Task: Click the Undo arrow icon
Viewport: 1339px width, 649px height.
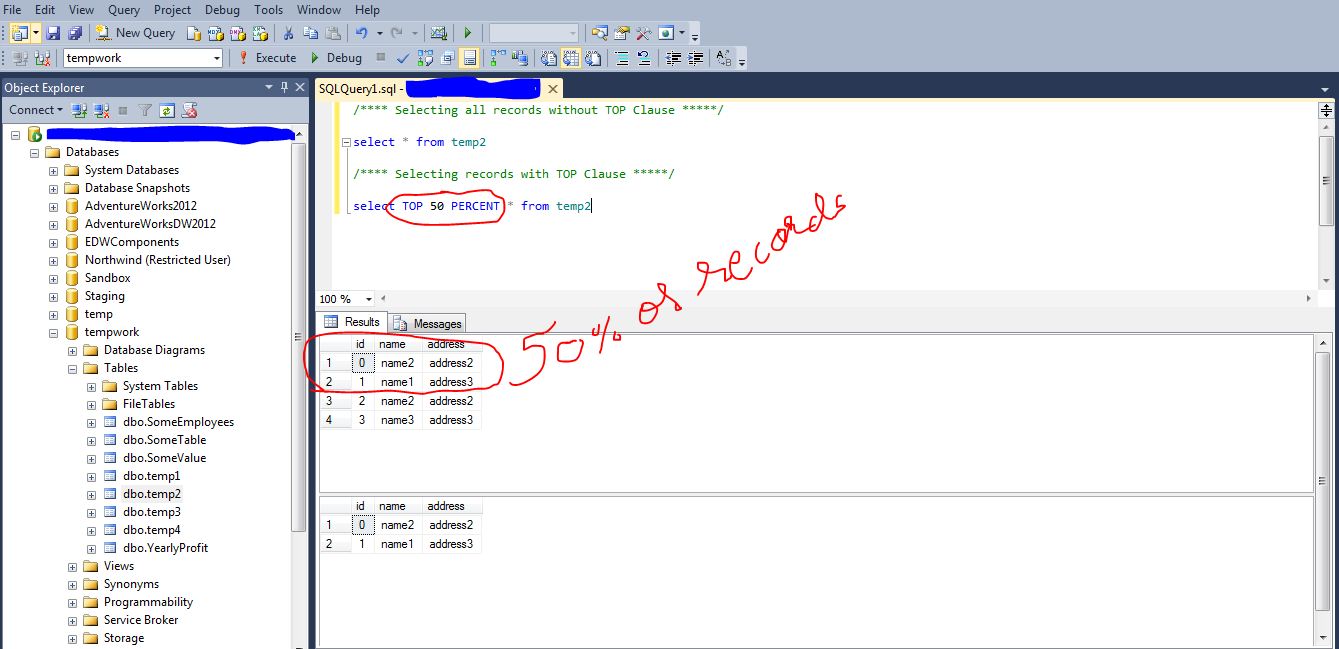Action: click(362, 33)
